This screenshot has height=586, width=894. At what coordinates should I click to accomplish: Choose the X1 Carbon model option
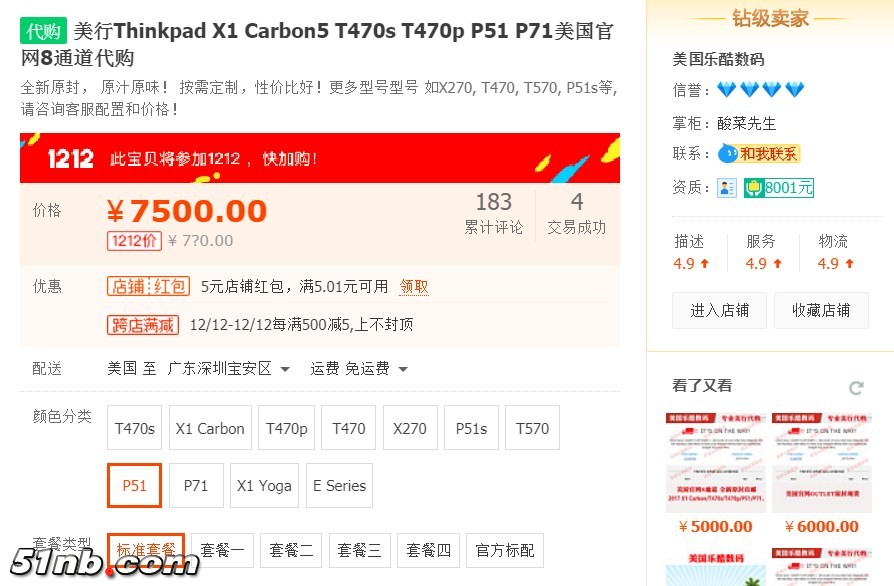pos(210,428)
